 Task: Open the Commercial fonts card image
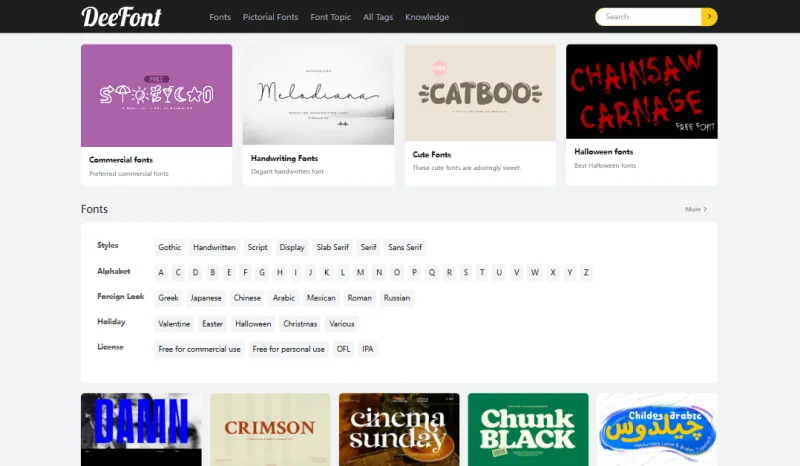click(157, 95)
